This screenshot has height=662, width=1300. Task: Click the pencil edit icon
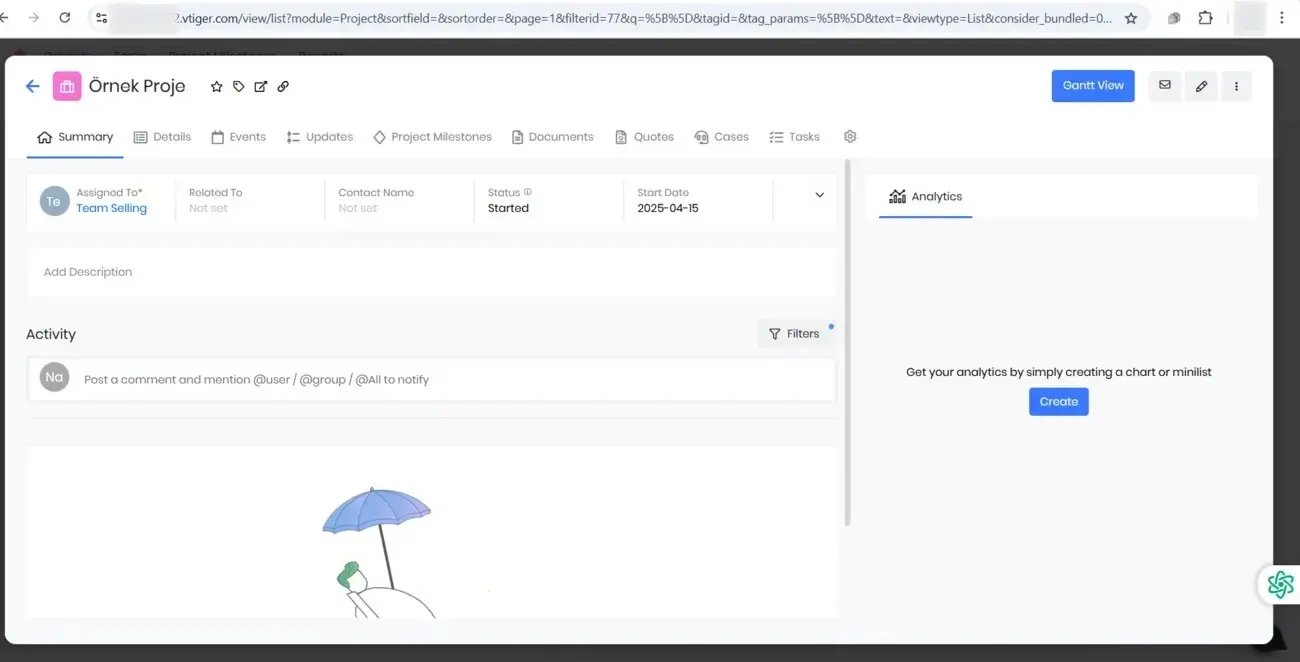tap(1201, 86)
